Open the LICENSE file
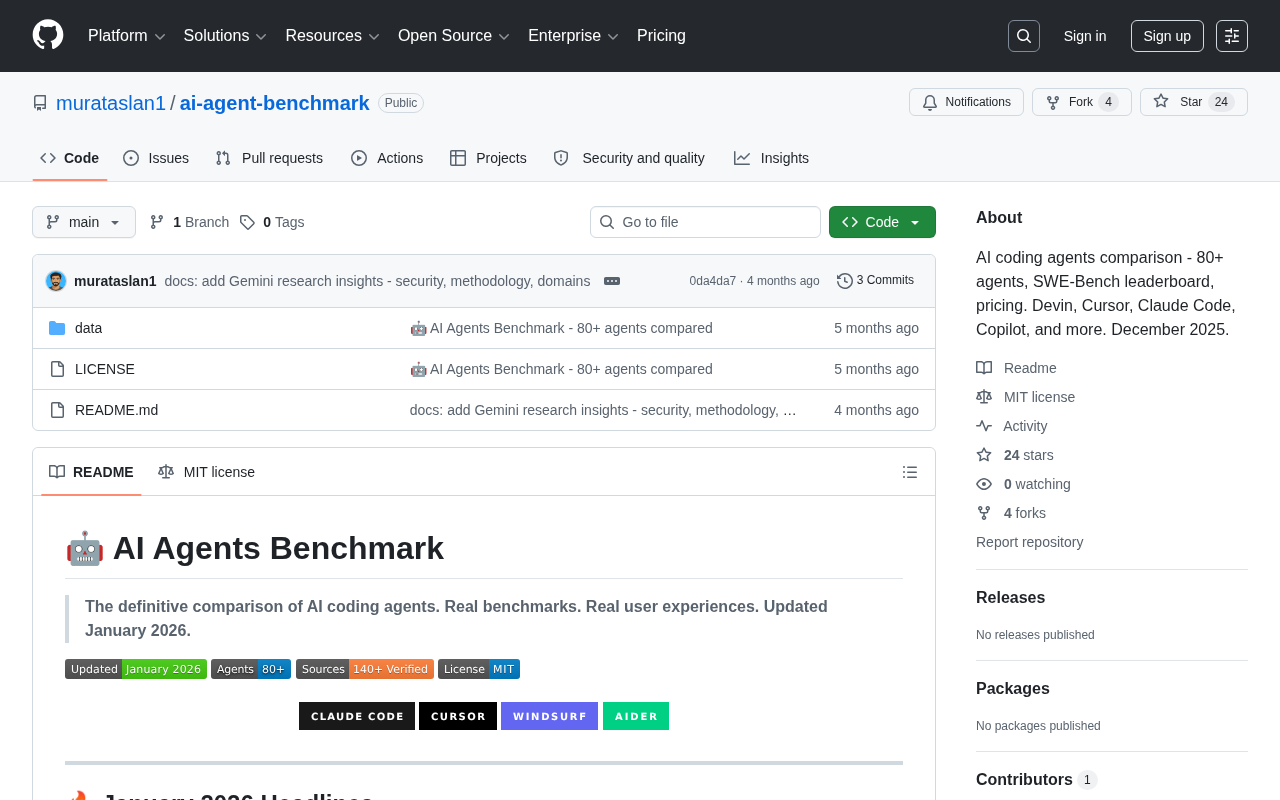Viewport: 1280px width, 800px height. (105, 369)
